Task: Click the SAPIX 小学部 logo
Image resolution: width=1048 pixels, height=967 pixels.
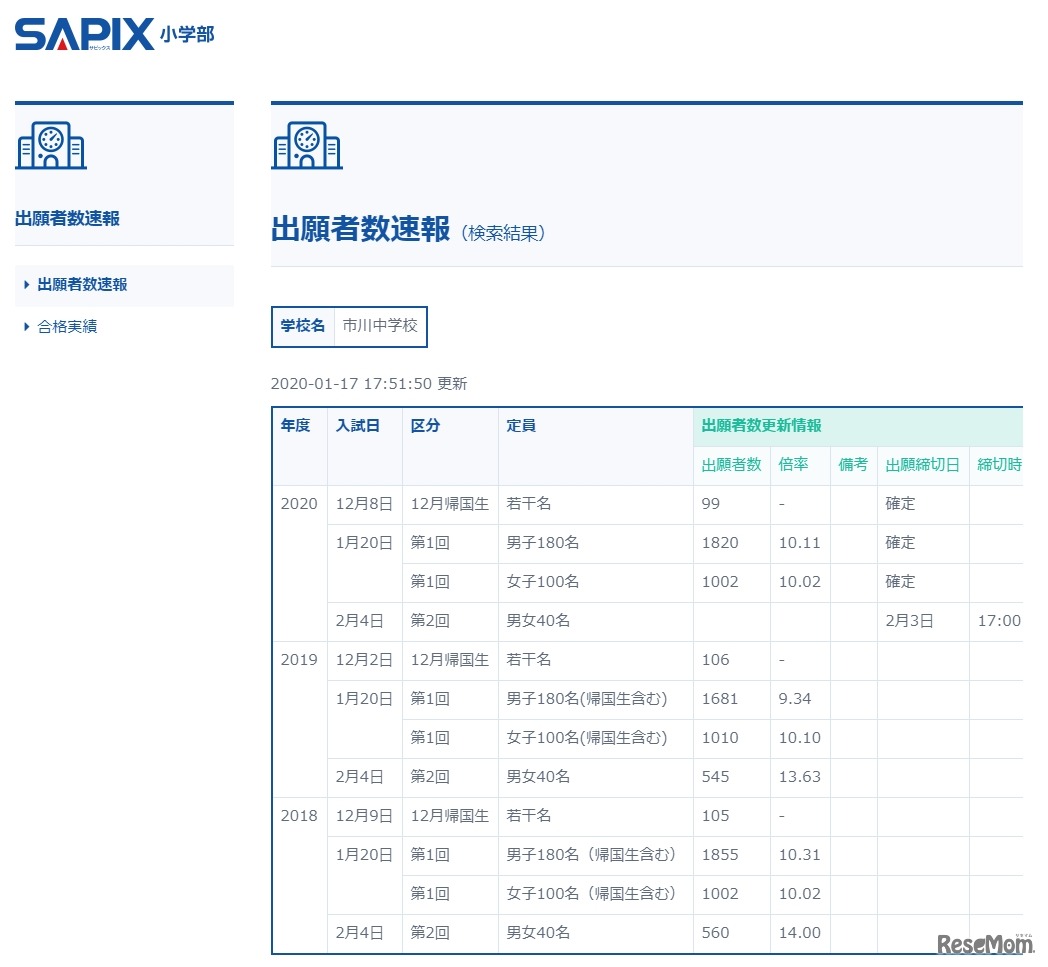Action: [x=114, y=36]
